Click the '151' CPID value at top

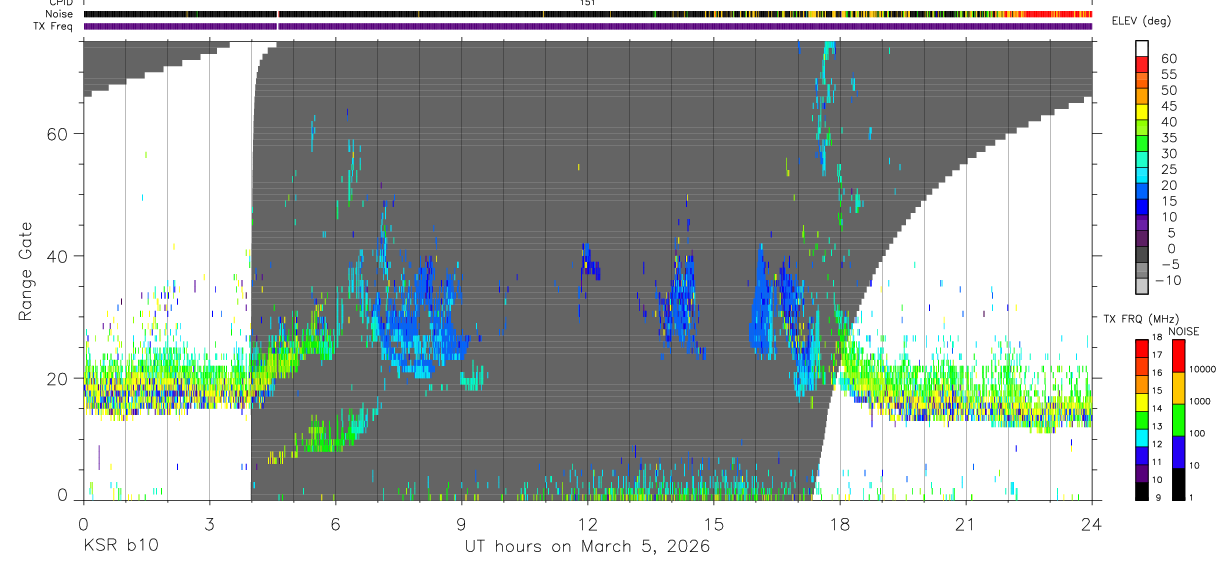tap(588, 3)
